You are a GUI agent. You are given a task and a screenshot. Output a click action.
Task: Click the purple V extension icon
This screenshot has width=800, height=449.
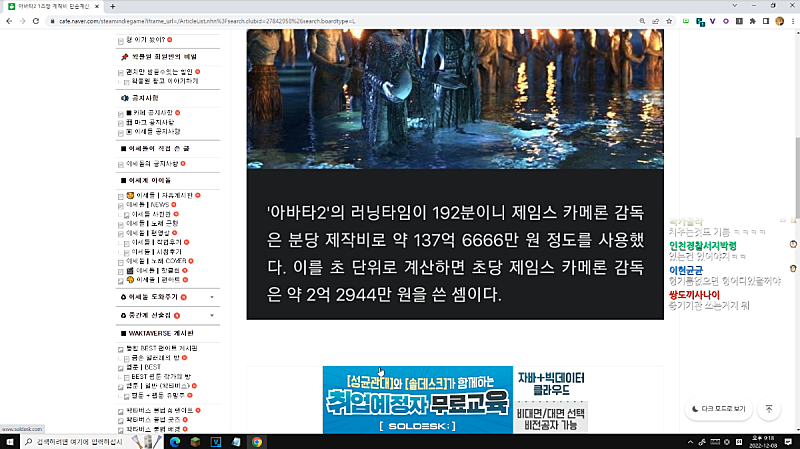[x=713, y=21]
